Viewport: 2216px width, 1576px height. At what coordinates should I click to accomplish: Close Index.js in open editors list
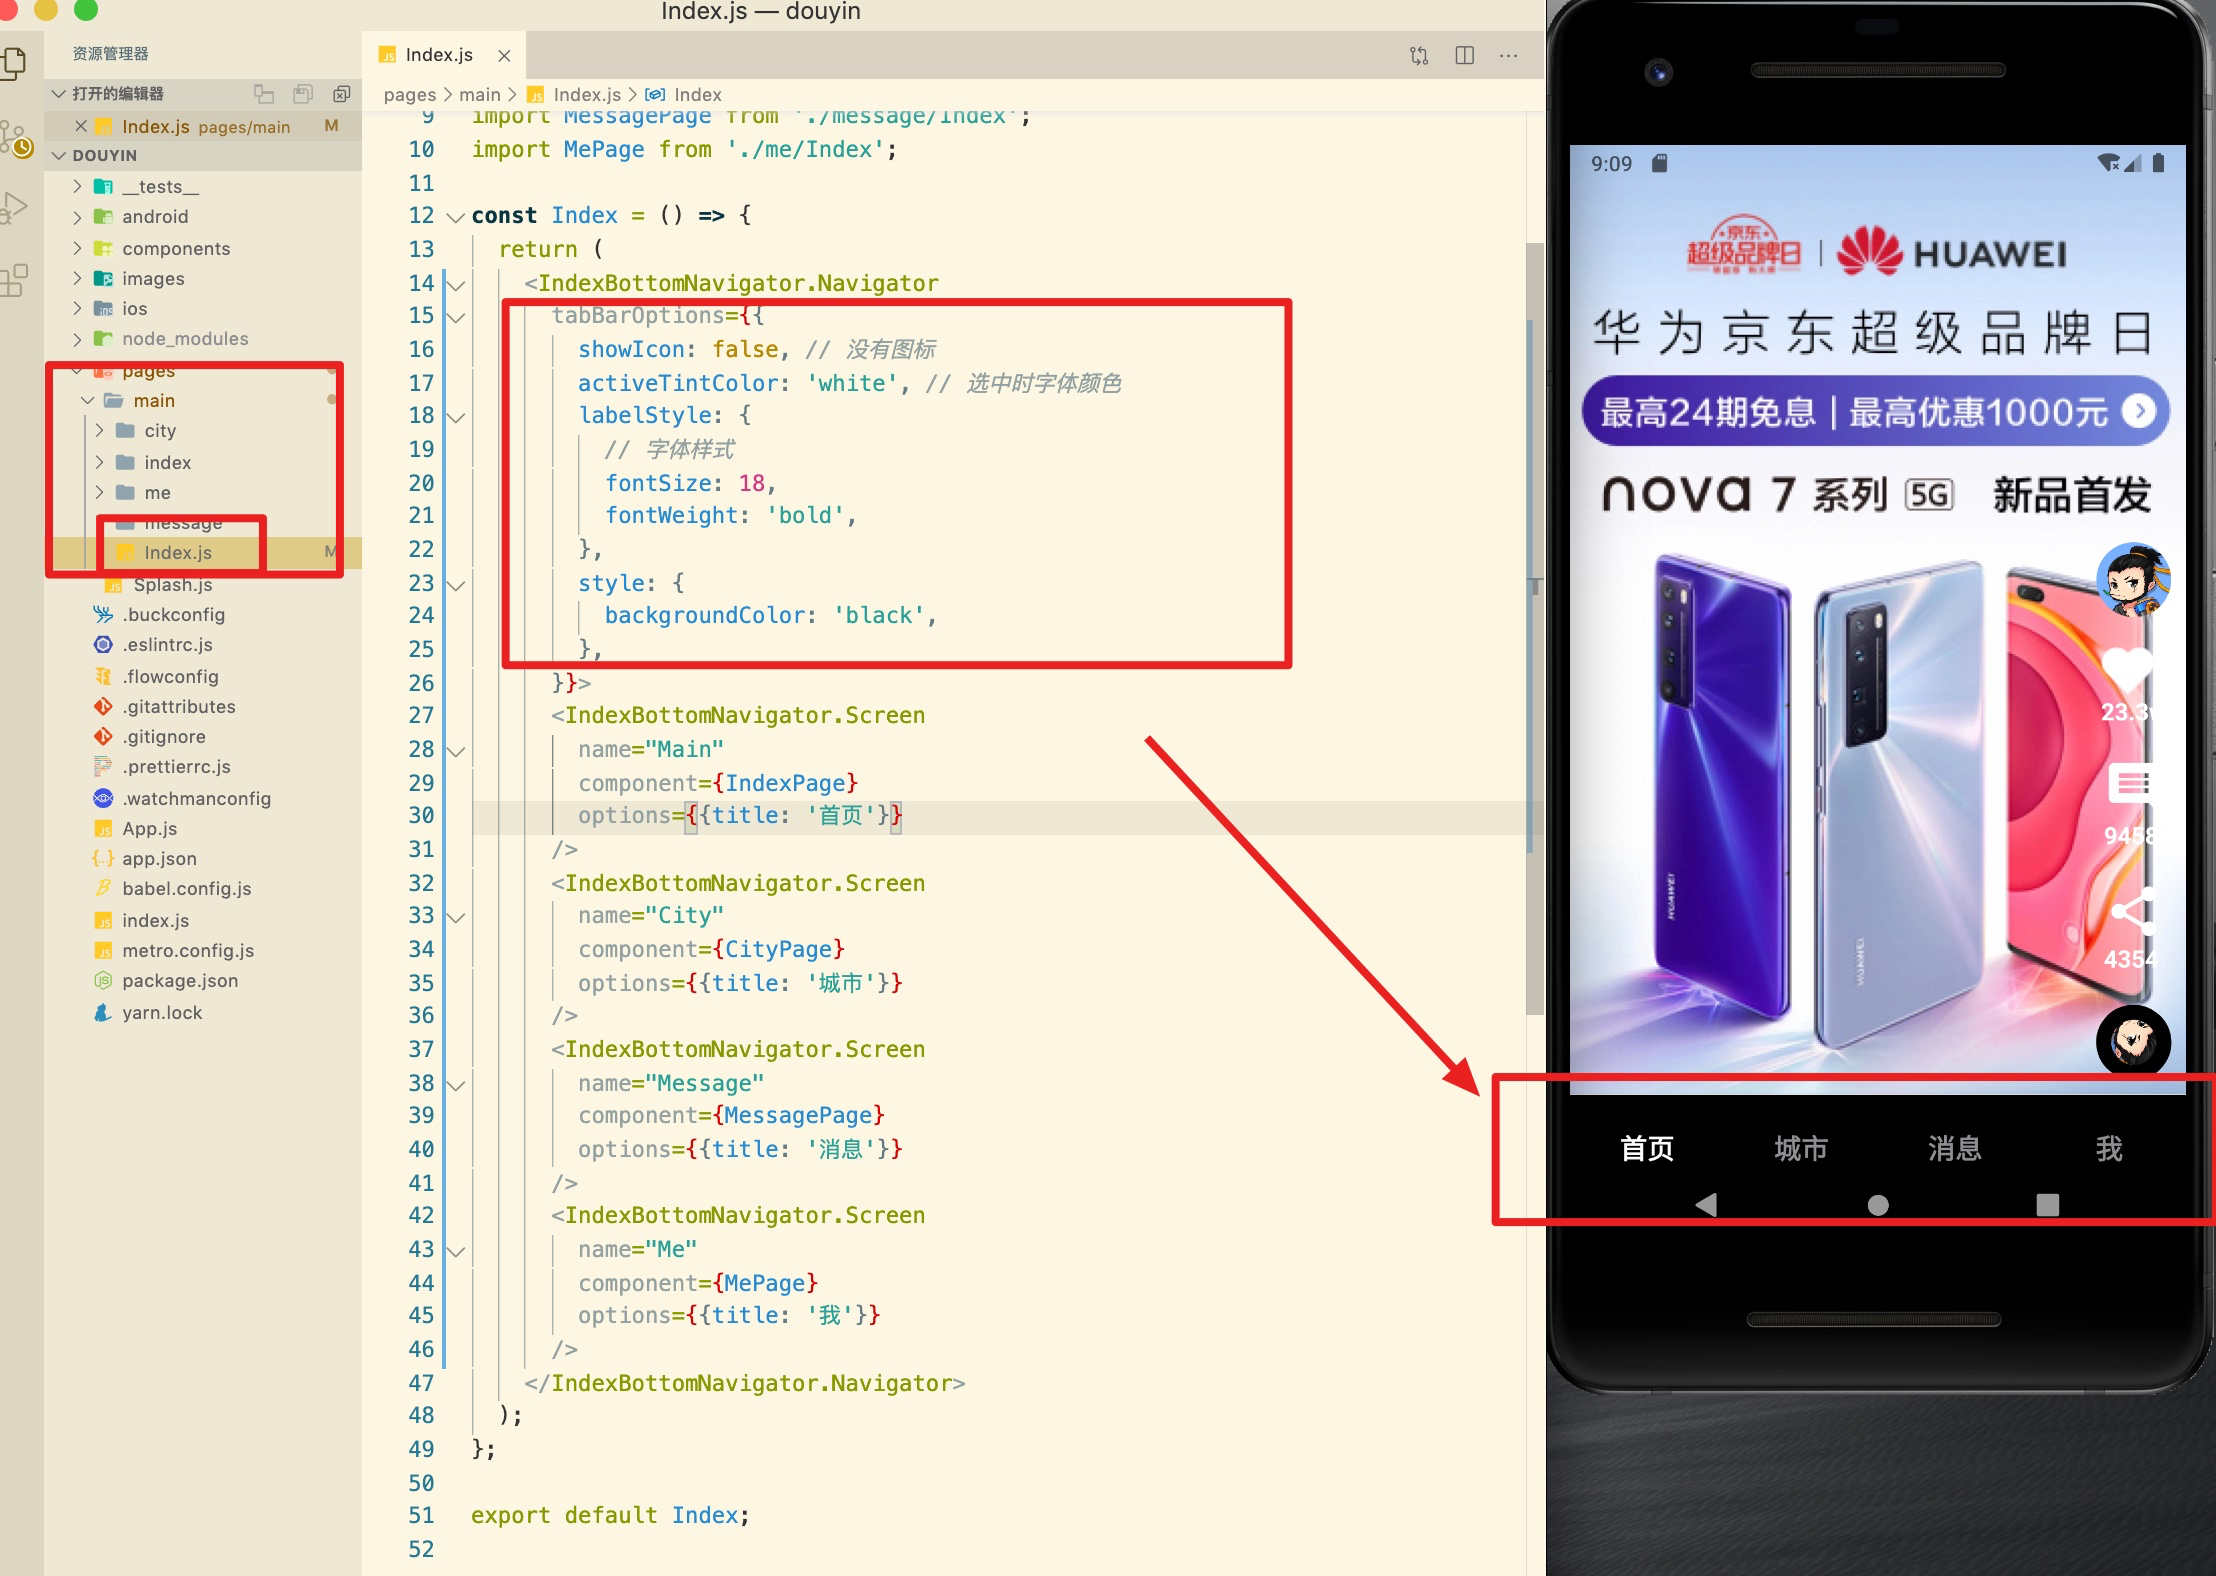click(81, 126)
